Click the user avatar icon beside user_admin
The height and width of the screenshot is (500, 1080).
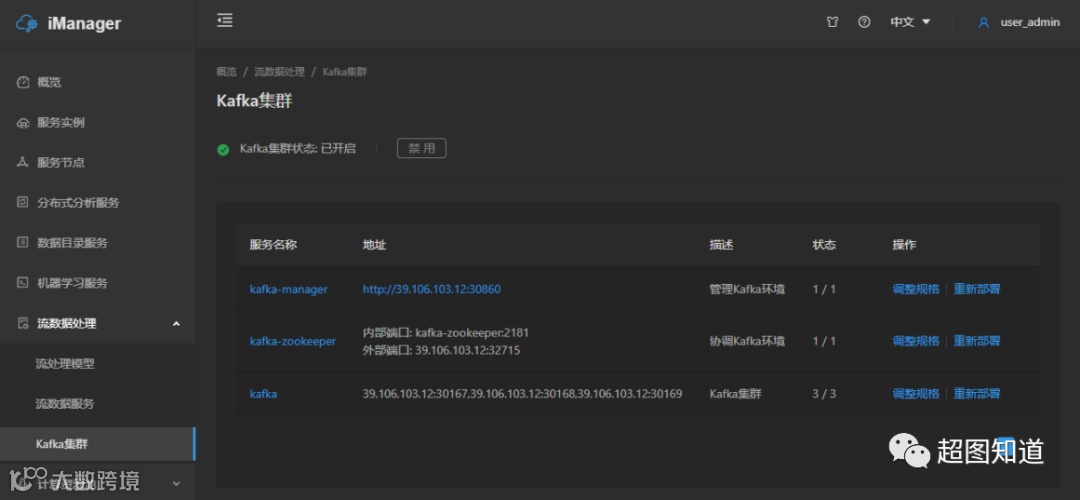pos(984,23)
